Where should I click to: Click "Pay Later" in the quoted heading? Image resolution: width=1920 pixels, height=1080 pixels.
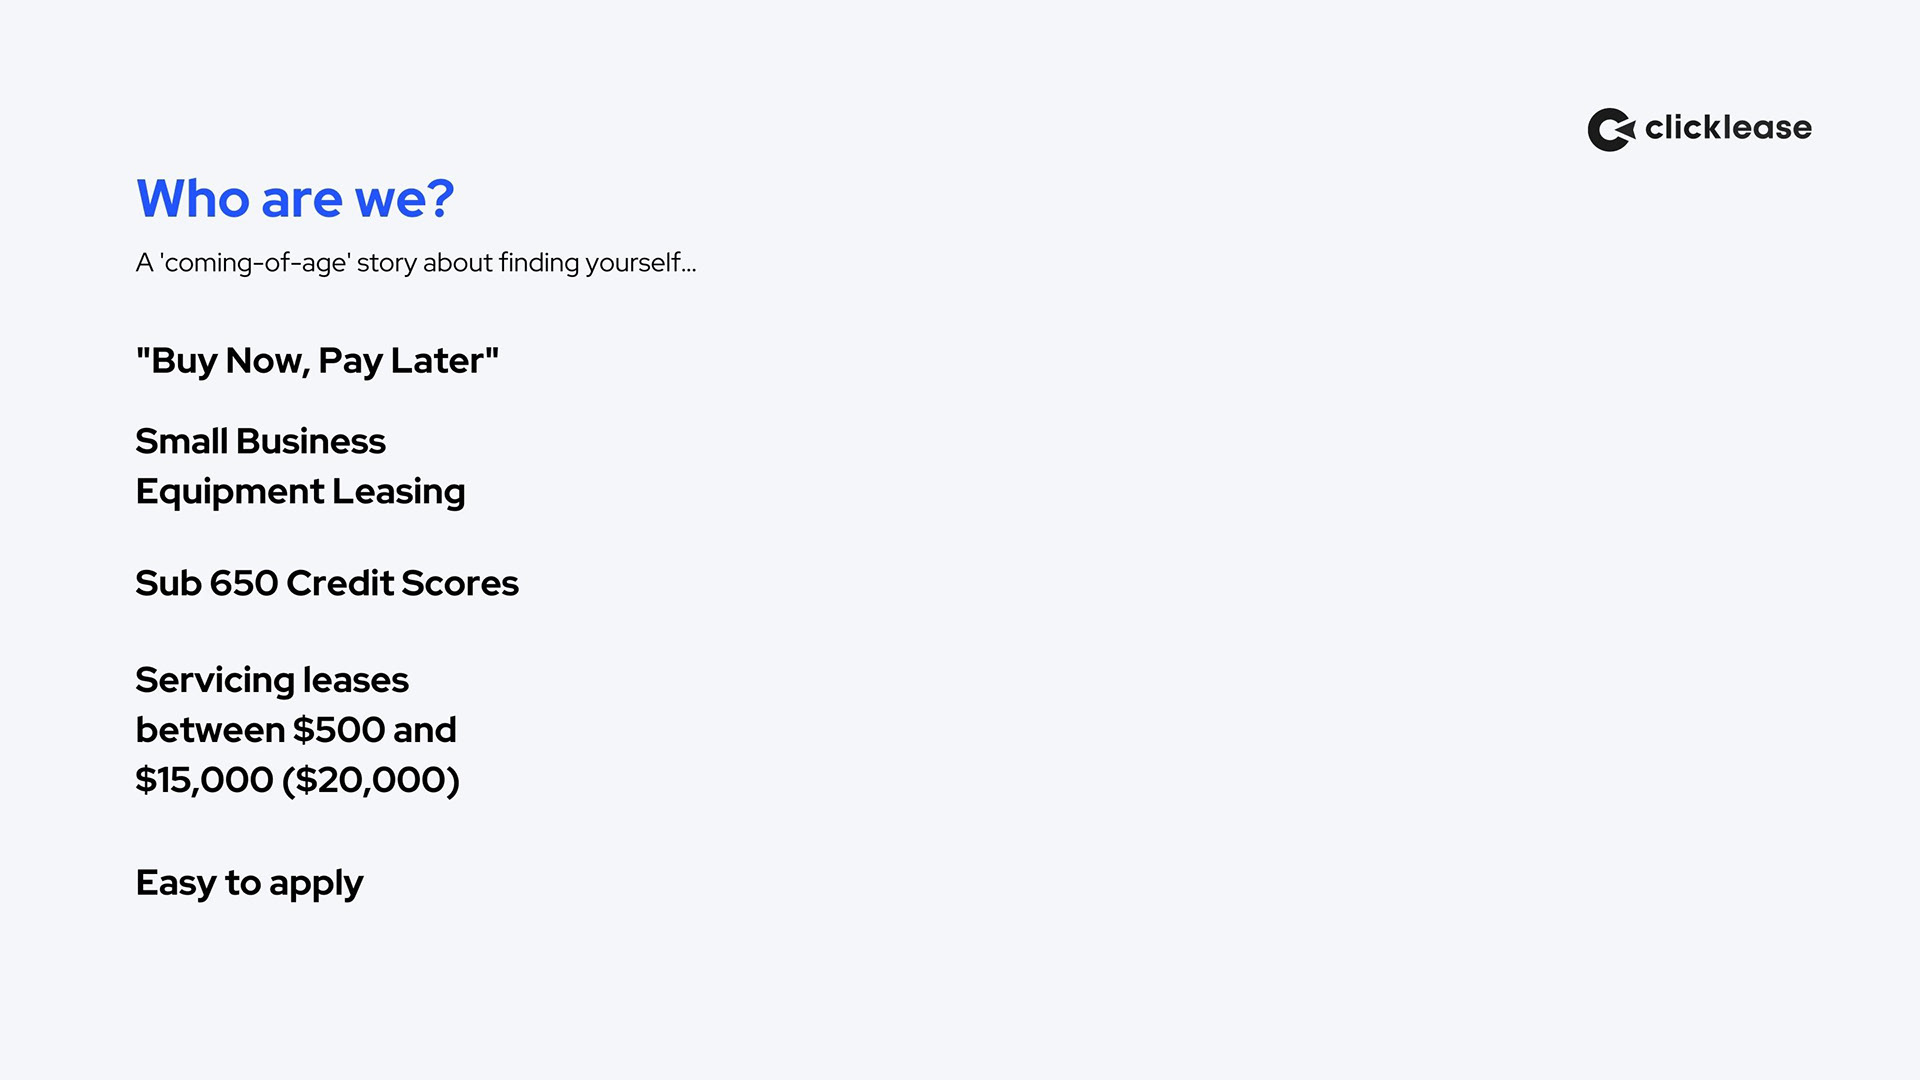click(x=401, y=361)
